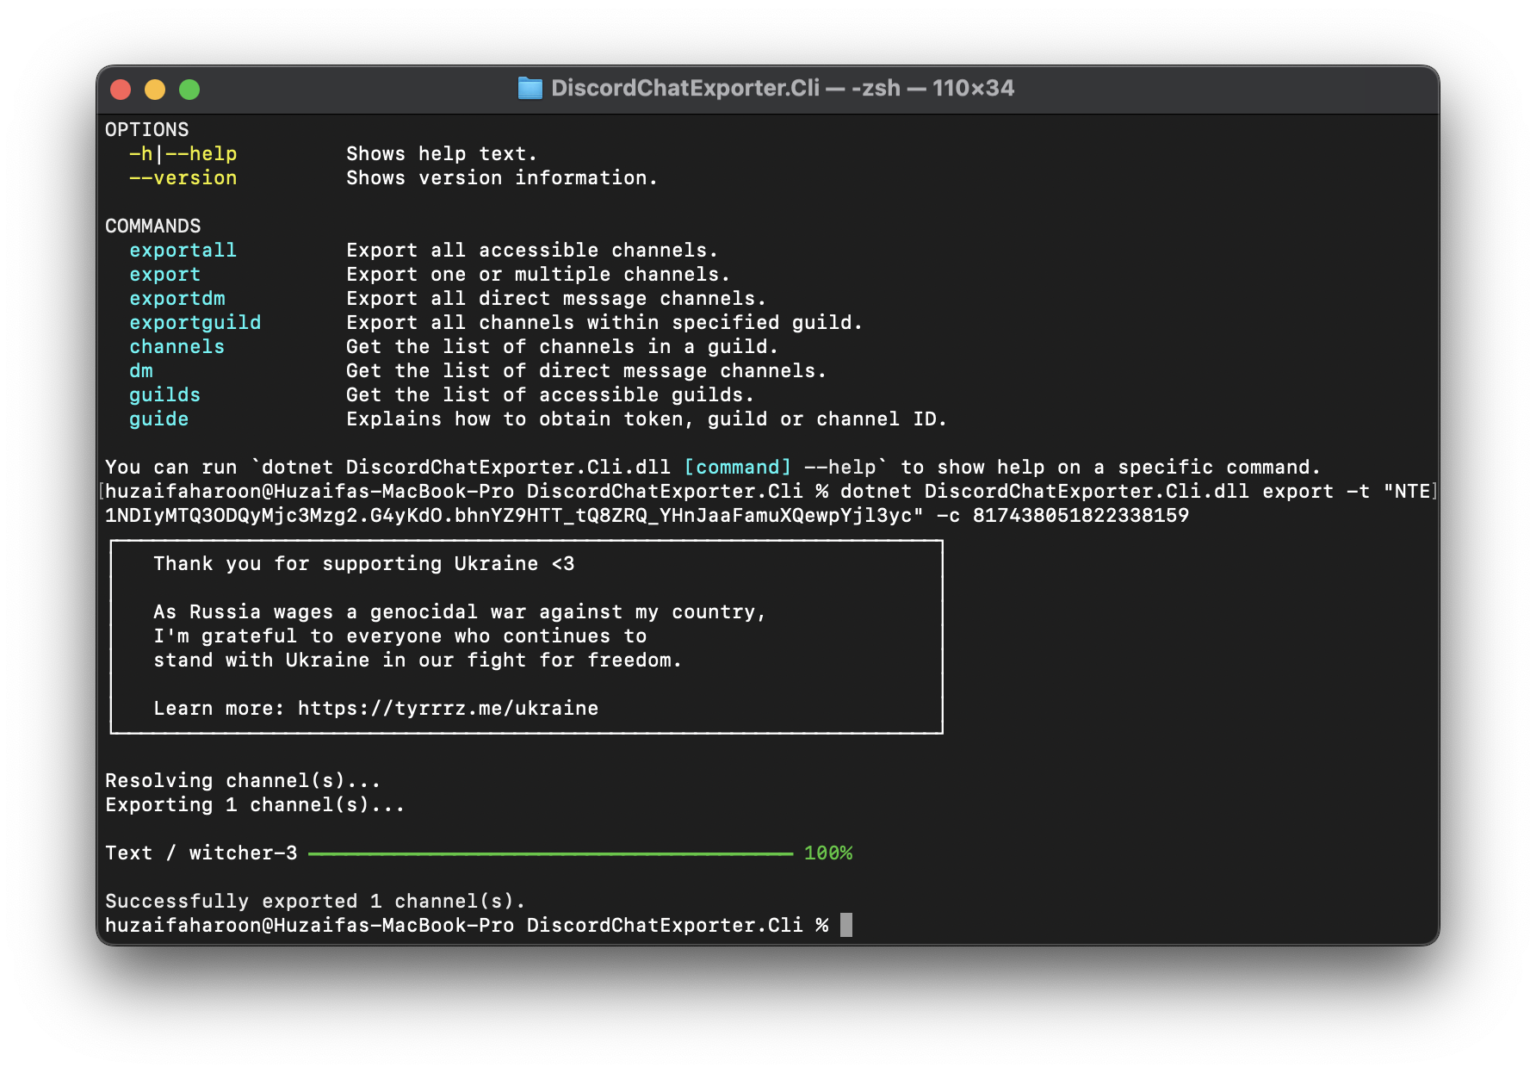Click the green full-screen window button
Screen dimensions: 1536x1073
point(189,89)
